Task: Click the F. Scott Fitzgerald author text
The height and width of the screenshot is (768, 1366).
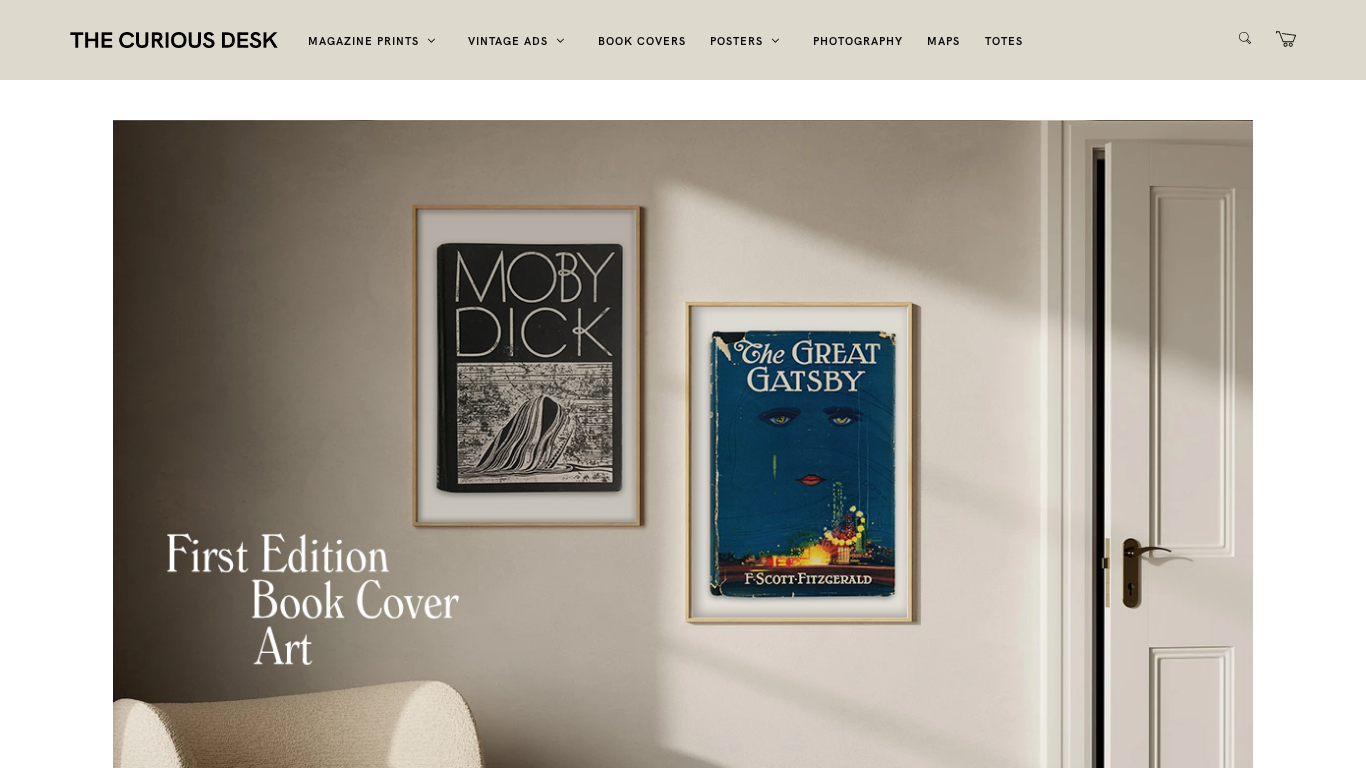Action: pyautogui.click(x=808, y=579)
